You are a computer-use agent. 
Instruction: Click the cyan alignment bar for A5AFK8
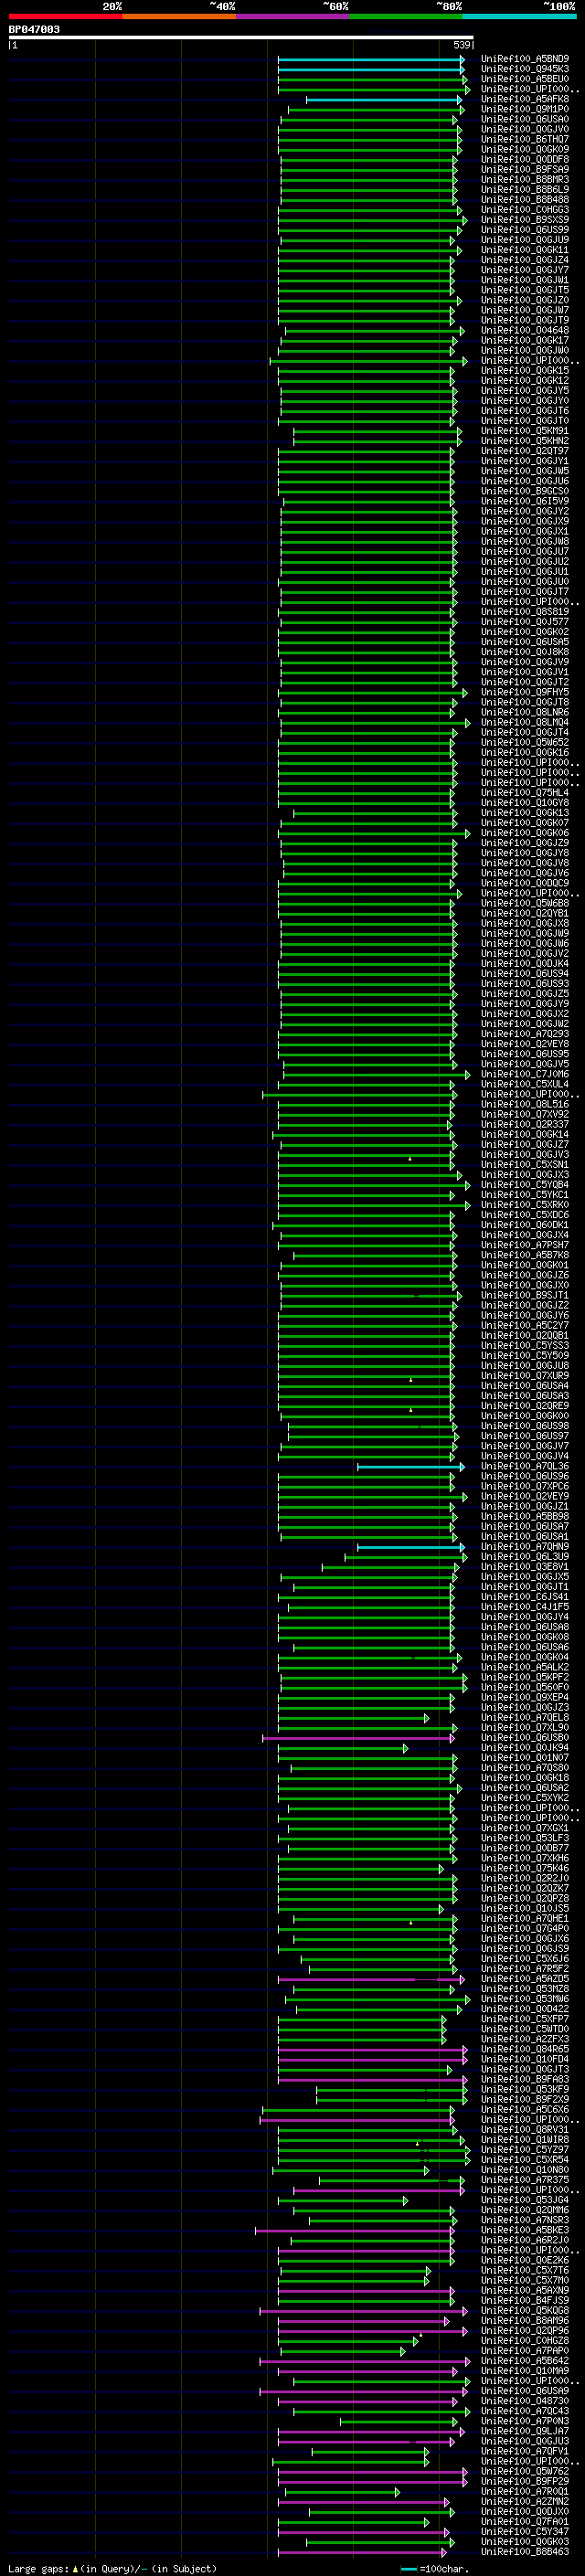coord(384,100)
